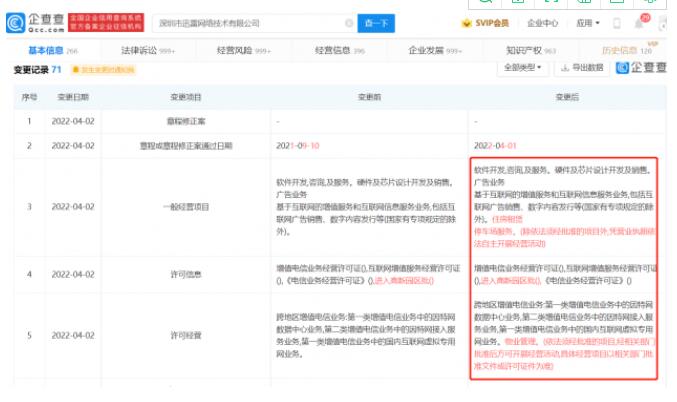Click the 导出数据 export button
The height and width of the screenshot is (402, 677).
(582, 68)
